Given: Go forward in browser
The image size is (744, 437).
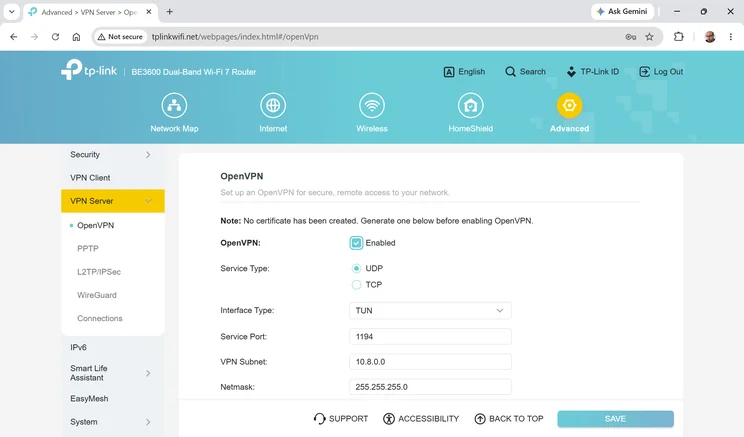Looking at the screenshot, I should pyautogui.click(x=34, y=37).
